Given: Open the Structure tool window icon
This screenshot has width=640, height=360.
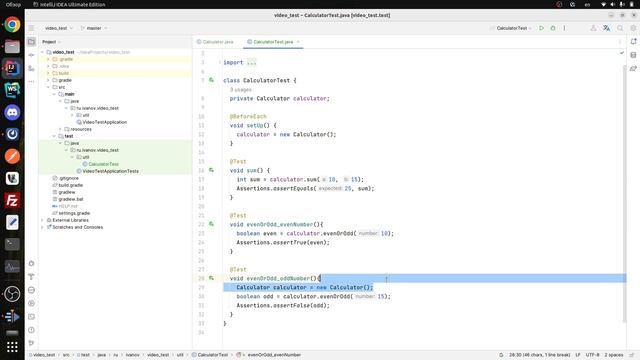Looking at the screenshot, I should tap(31, 68).
